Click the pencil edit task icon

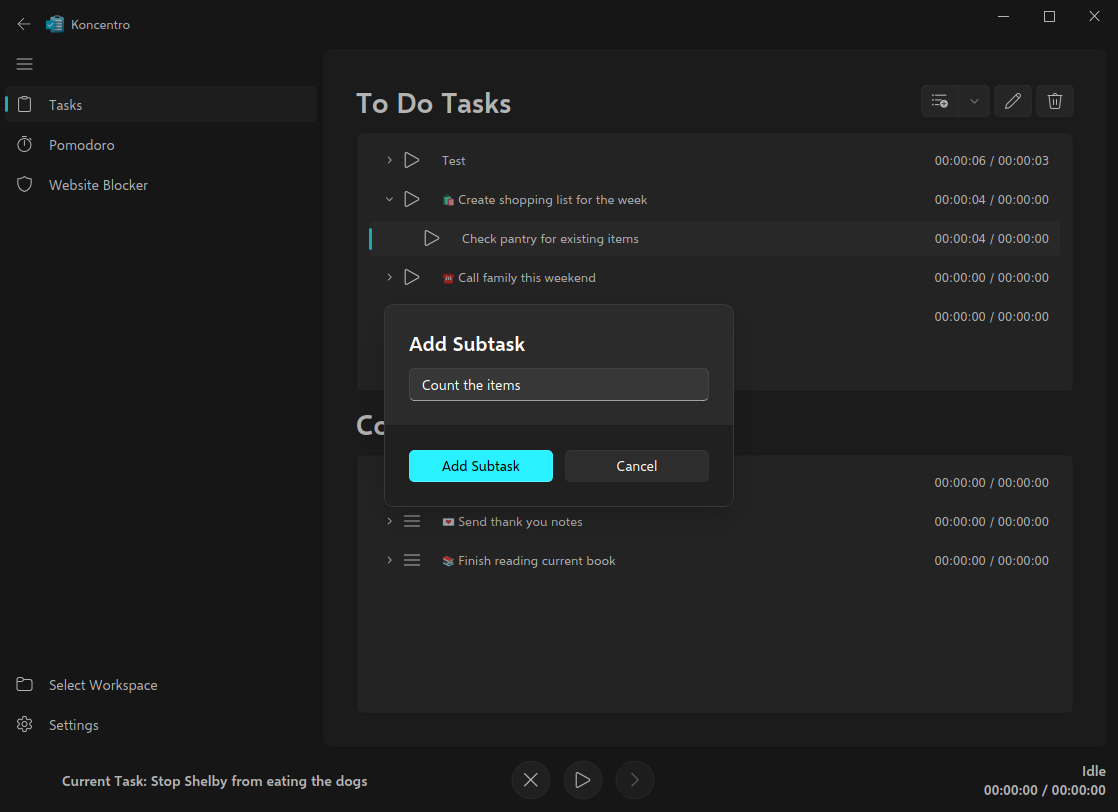1013,101
